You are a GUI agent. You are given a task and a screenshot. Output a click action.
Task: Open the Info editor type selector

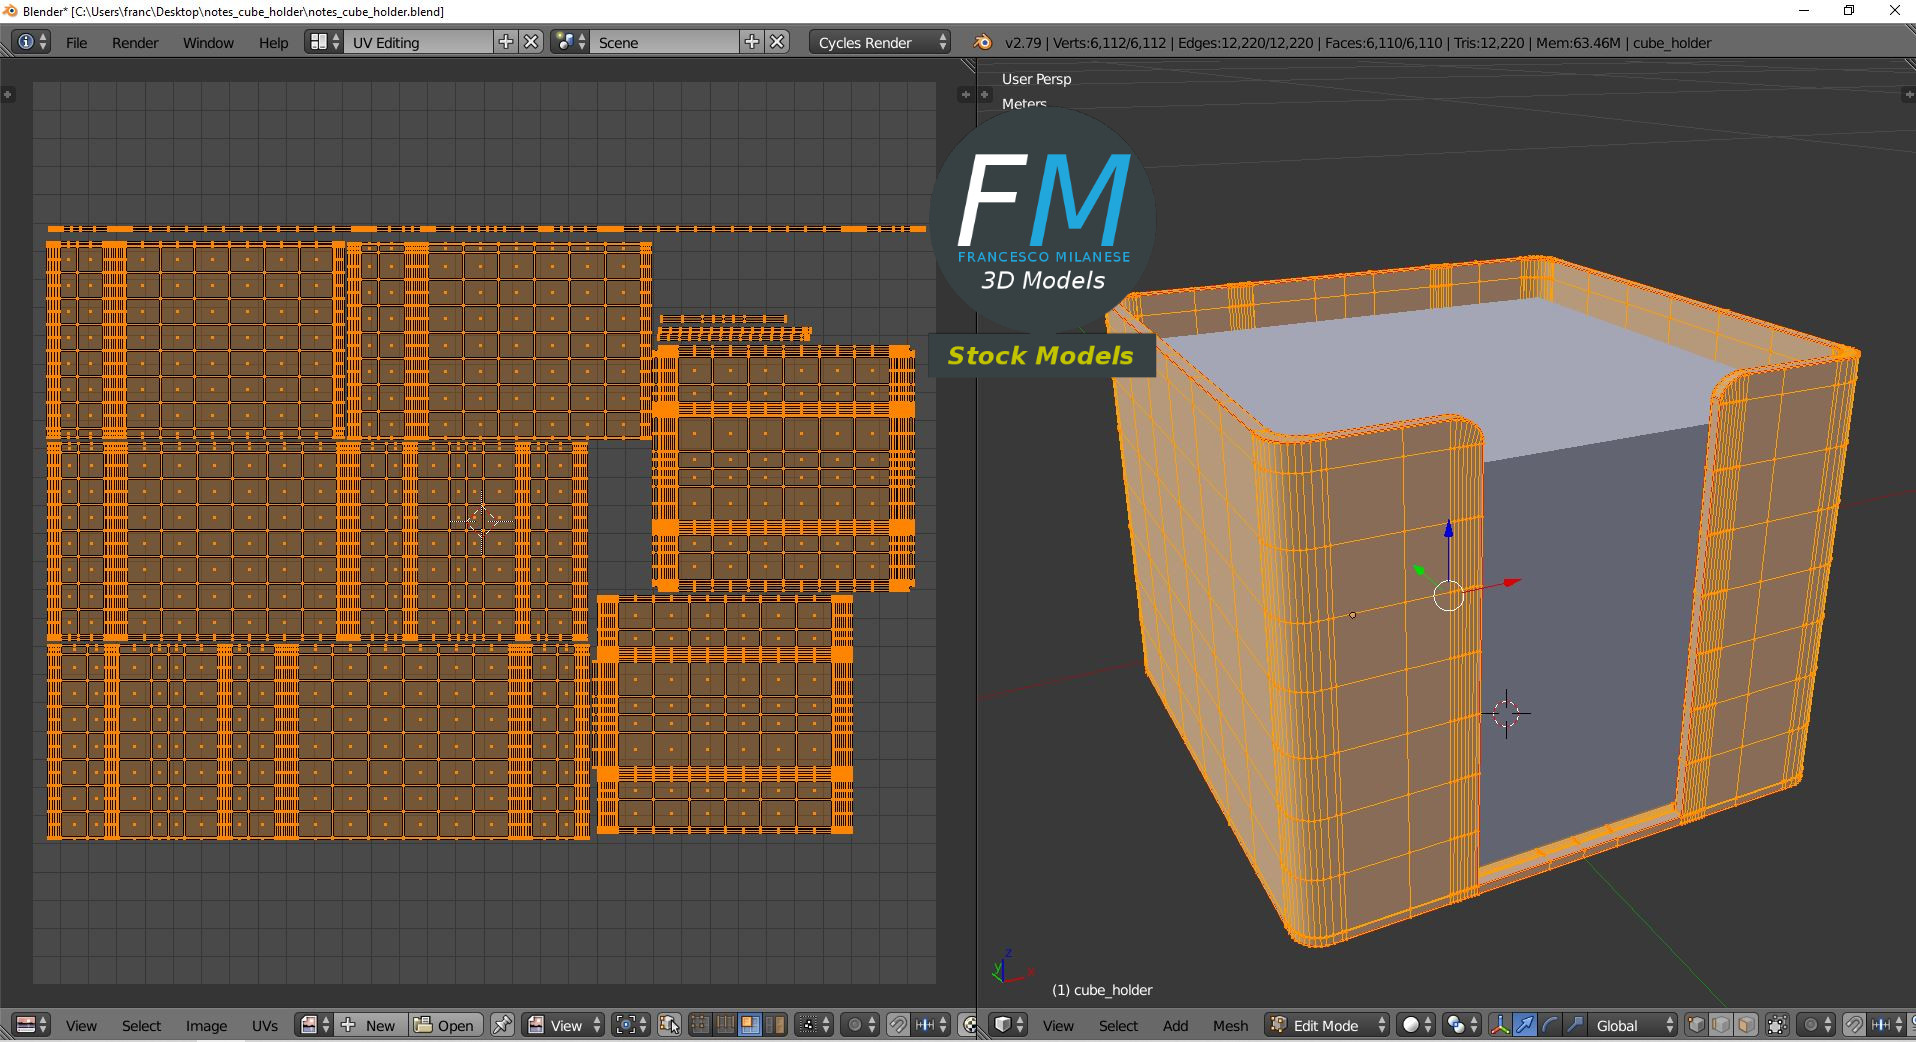click(x=31, y=42)
